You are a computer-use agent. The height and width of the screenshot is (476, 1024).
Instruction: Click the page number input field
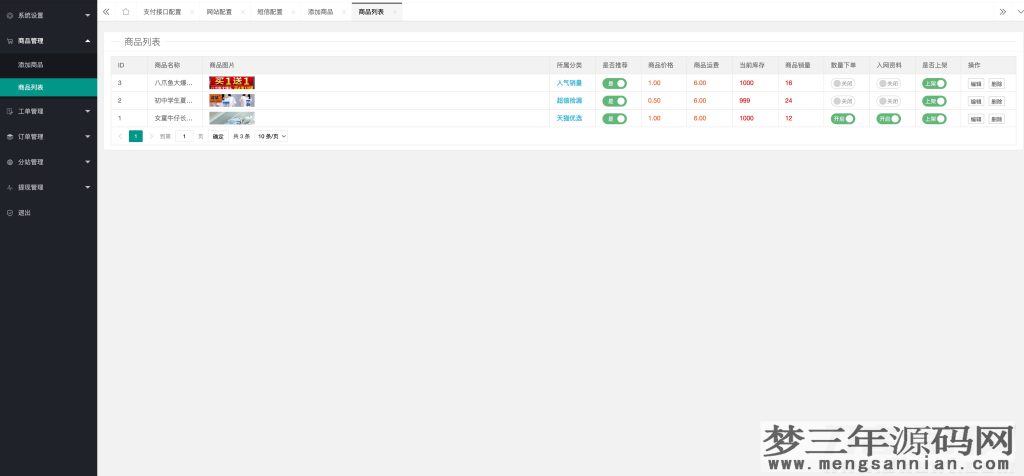[184, 136]
